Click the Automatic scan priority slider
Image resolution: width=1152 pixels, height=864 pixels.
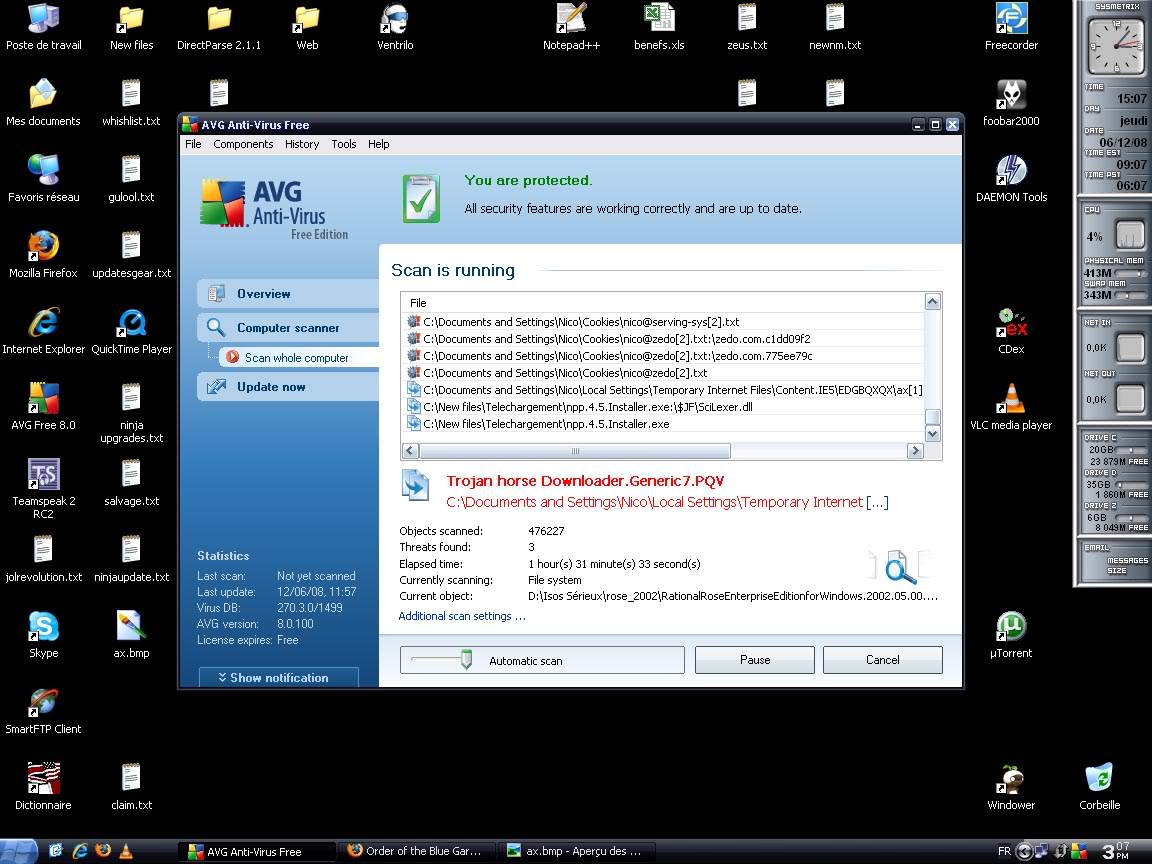(466, 660)
